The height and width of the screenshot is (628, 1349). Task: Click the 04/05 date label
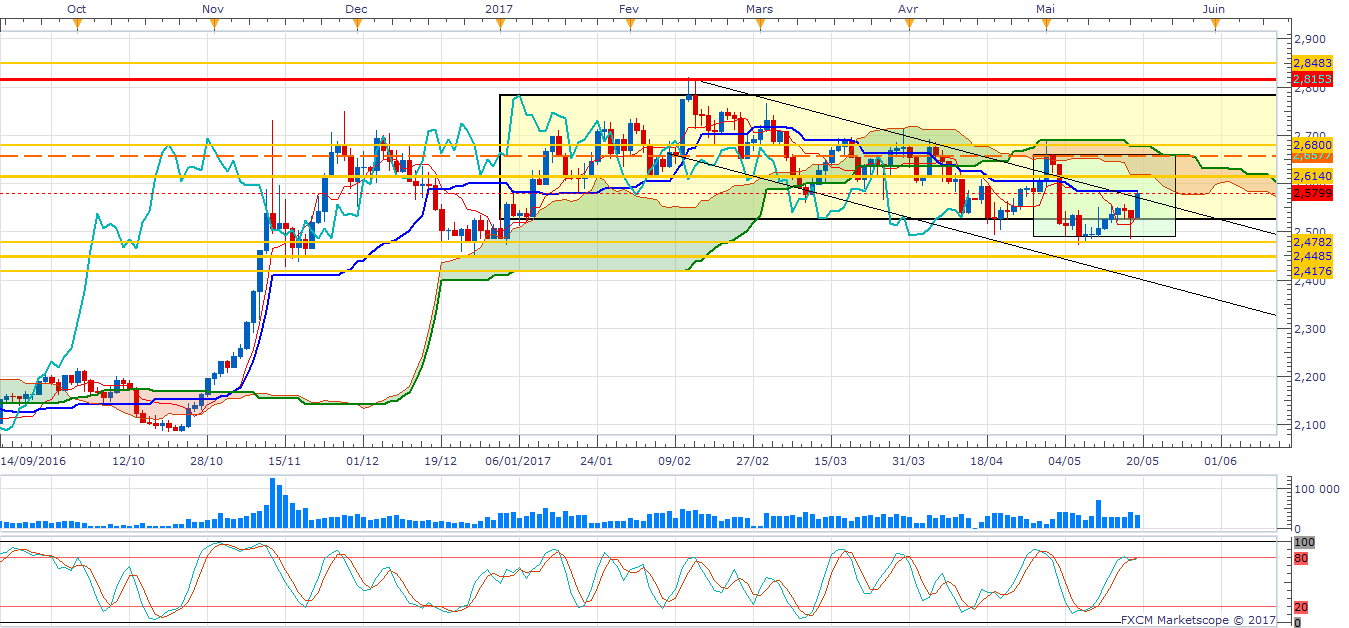point(1065,462)
